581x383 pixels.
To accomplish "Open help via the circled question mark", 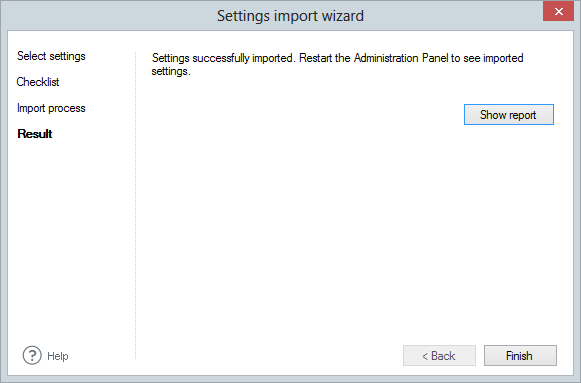I will tap(32, 356).
